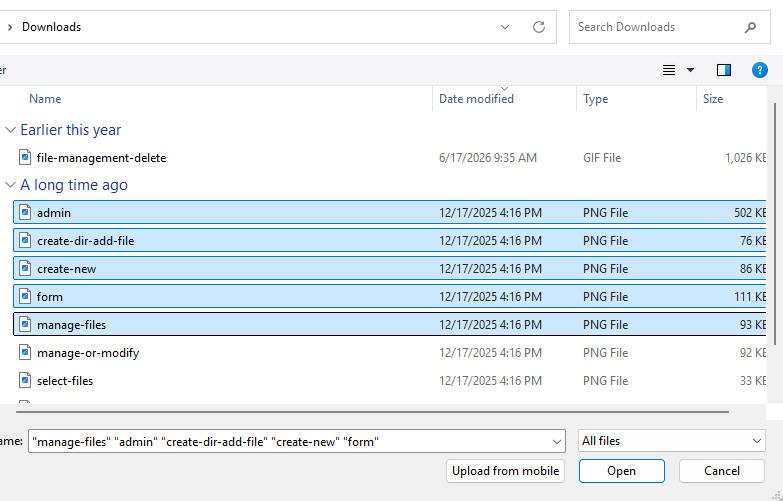Click the Earlier this year group label
This screenshot has width=783, height=501.
[70, 130]
